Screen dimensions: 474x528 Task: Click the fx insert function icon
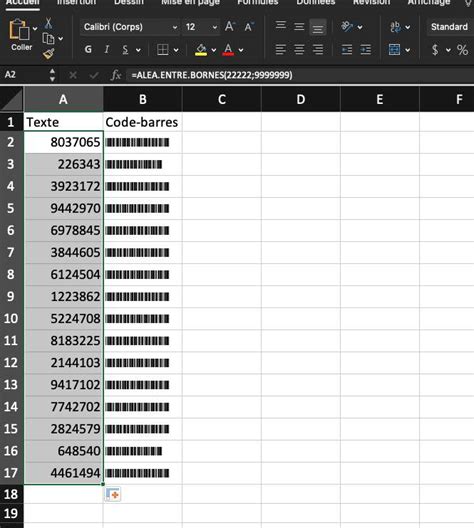coord(115,75)
